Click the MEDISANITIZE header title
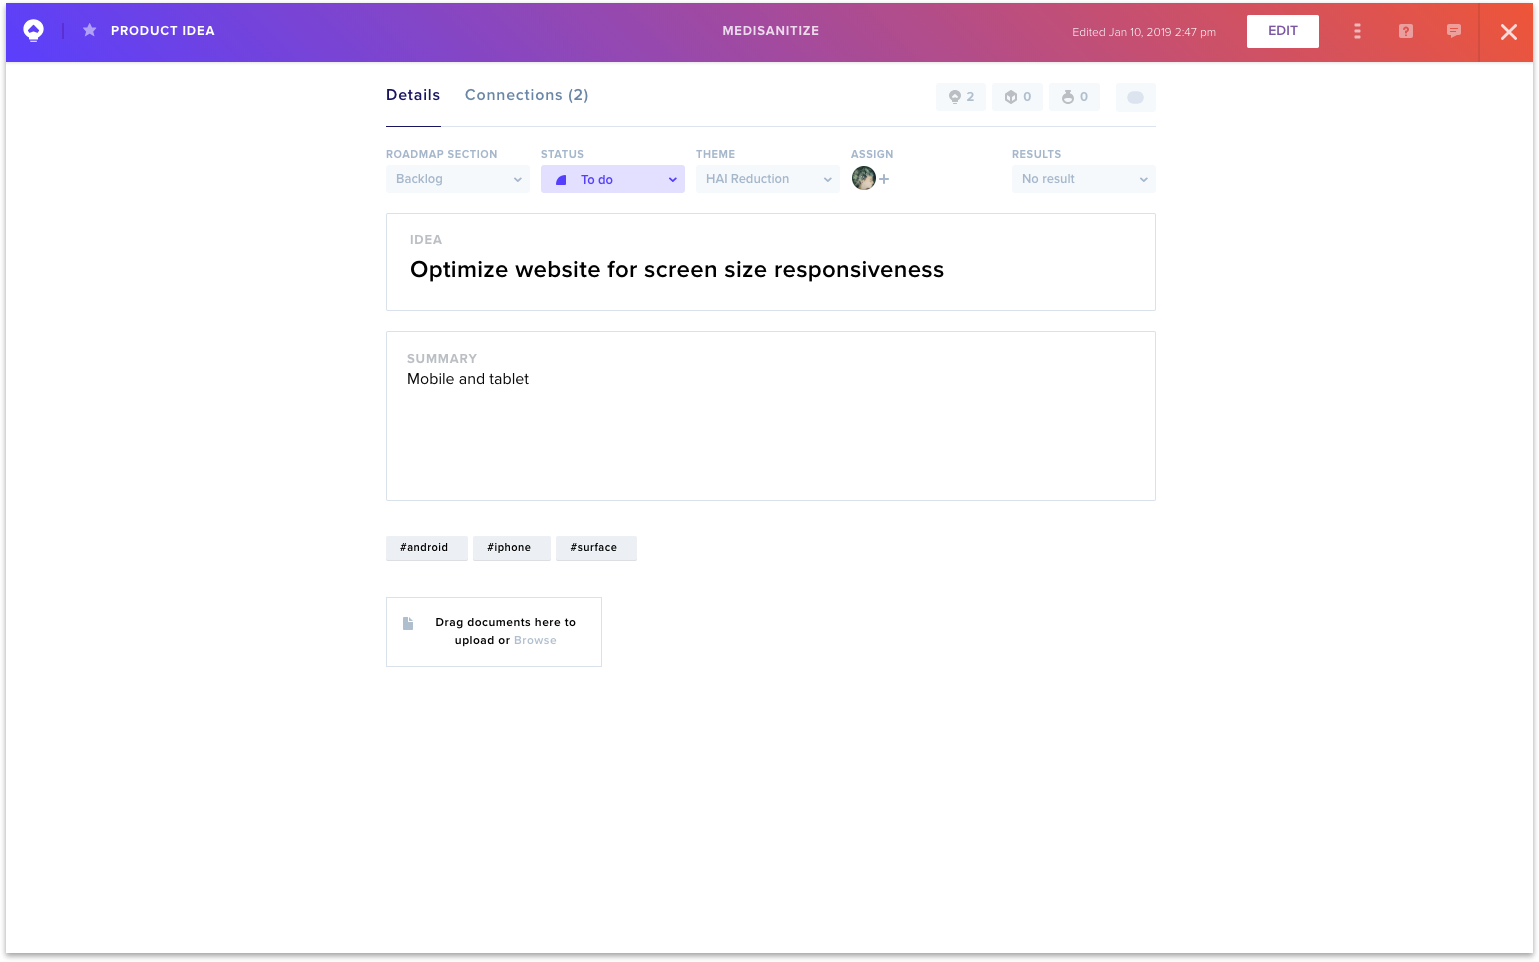The image size is (1539, 962). click(x=771, y=31)
